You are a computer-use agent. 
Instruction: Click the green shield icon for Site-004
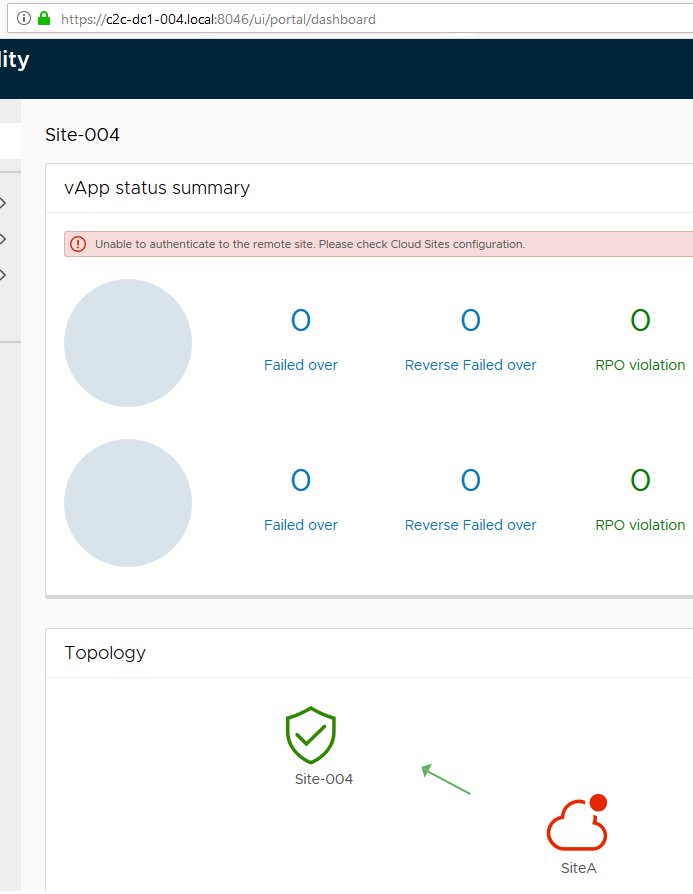click(x=311, y=736)
